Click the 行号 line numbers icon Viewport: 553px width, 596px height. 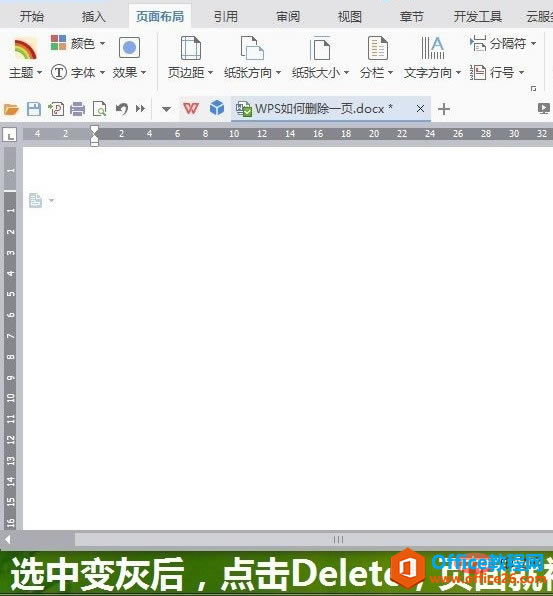[478, 72]
